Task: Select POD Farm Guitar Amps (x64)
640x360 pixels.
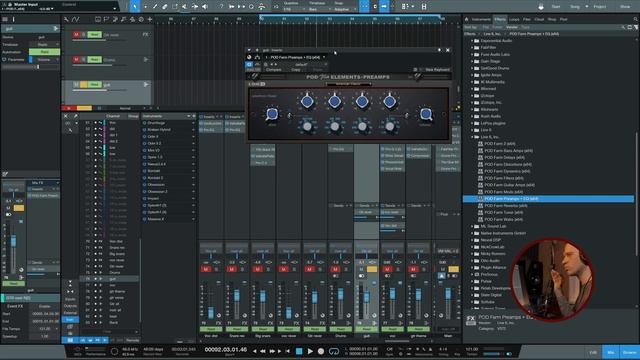Action: (509, 185)
